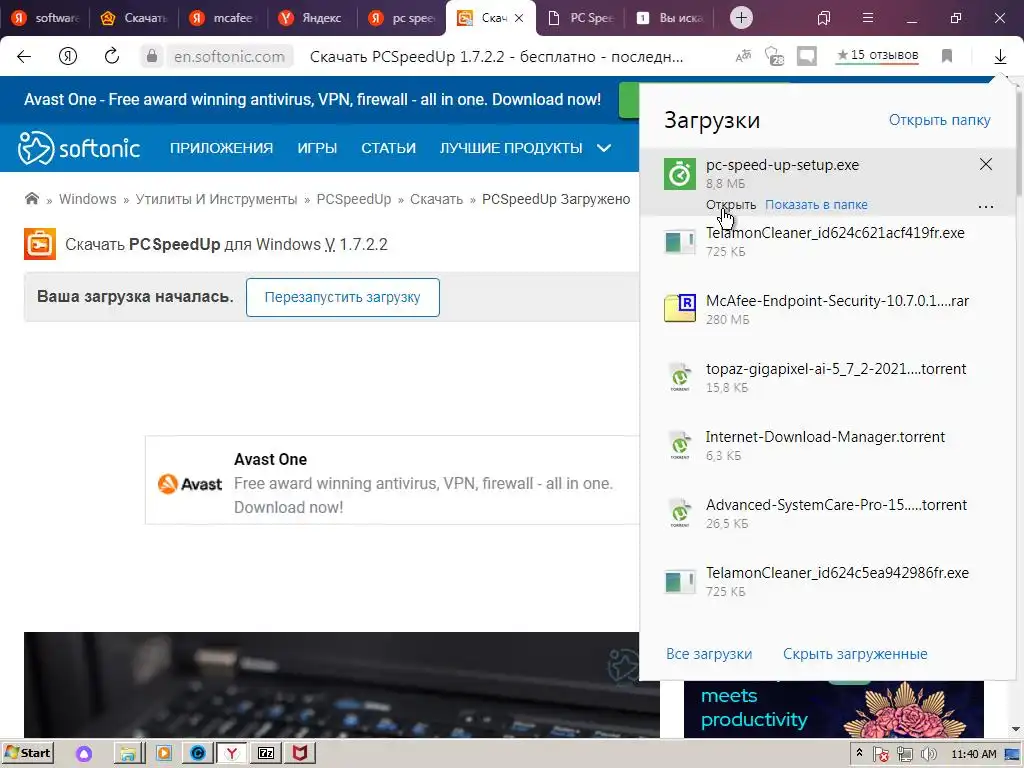Click the McAfee rar archive icon
1024x768 pixels.
tap(680, 308)
